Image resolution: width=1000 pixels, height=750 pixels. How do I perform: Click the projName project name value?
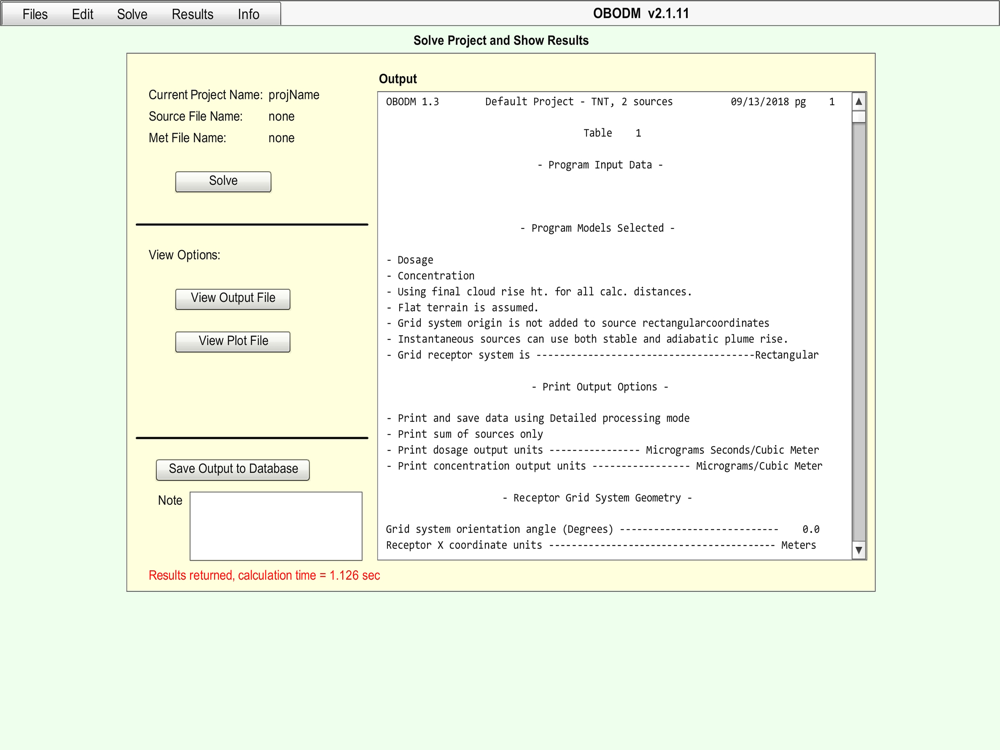(294, 95)
